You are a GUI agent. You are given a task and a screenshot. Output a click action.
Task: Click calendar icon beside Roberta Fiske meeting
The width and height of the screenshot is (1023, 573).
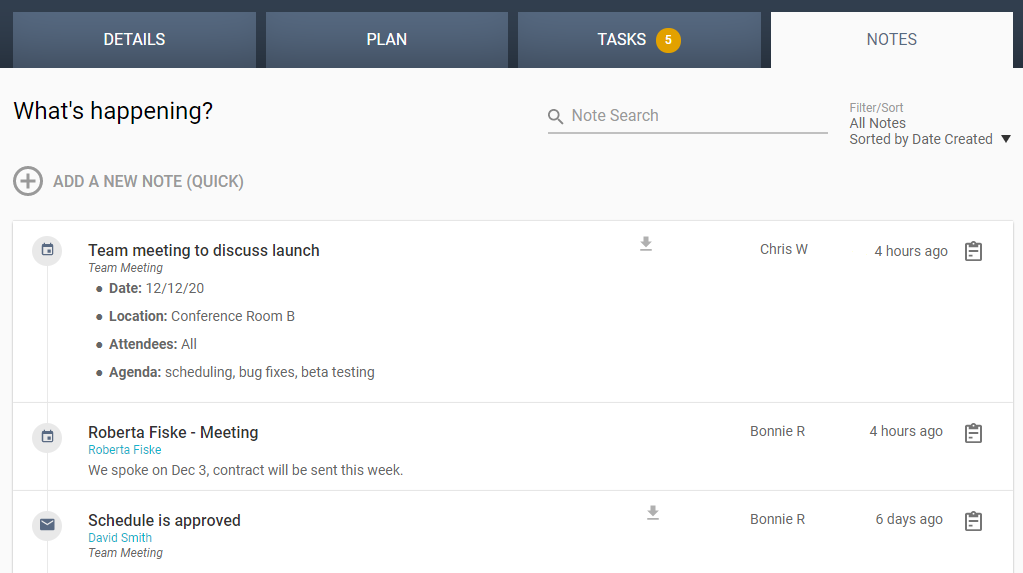pyautogui.click(x=47, y=437)
